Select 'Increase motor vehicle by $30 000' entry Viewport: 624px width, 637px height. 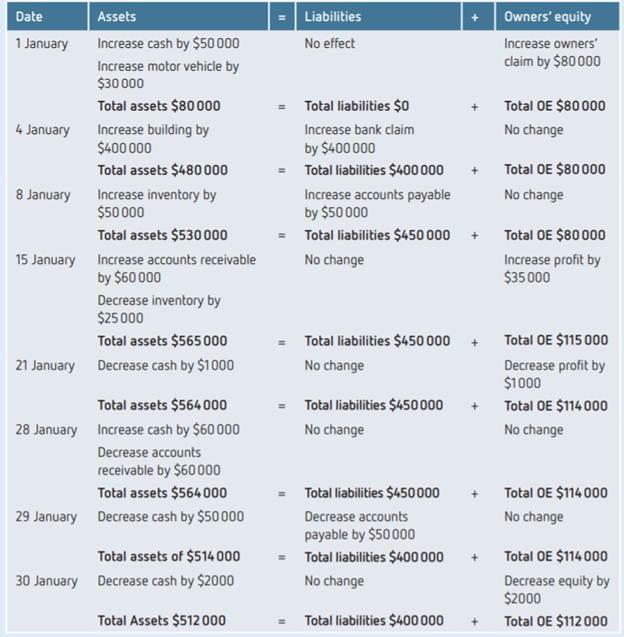coord(167,75)
